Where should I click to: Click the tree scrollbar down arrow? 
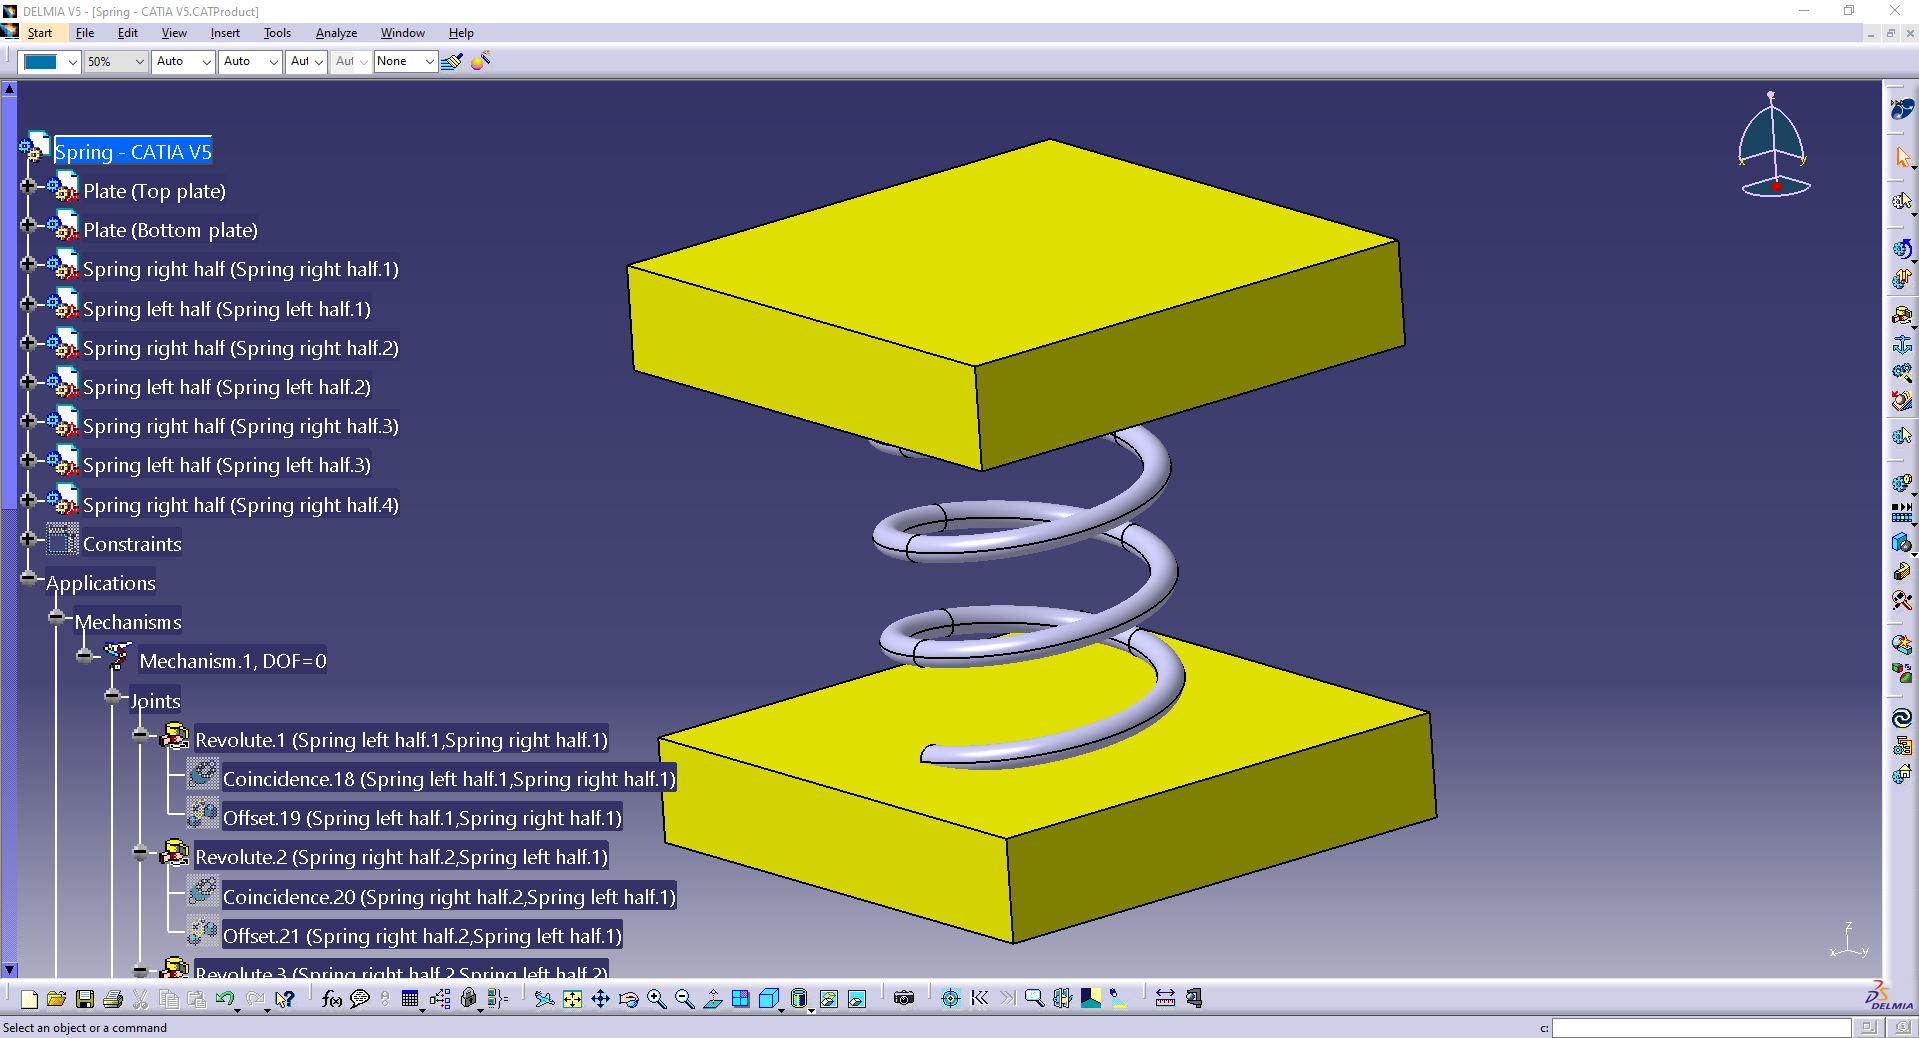[x=10, y=969]
